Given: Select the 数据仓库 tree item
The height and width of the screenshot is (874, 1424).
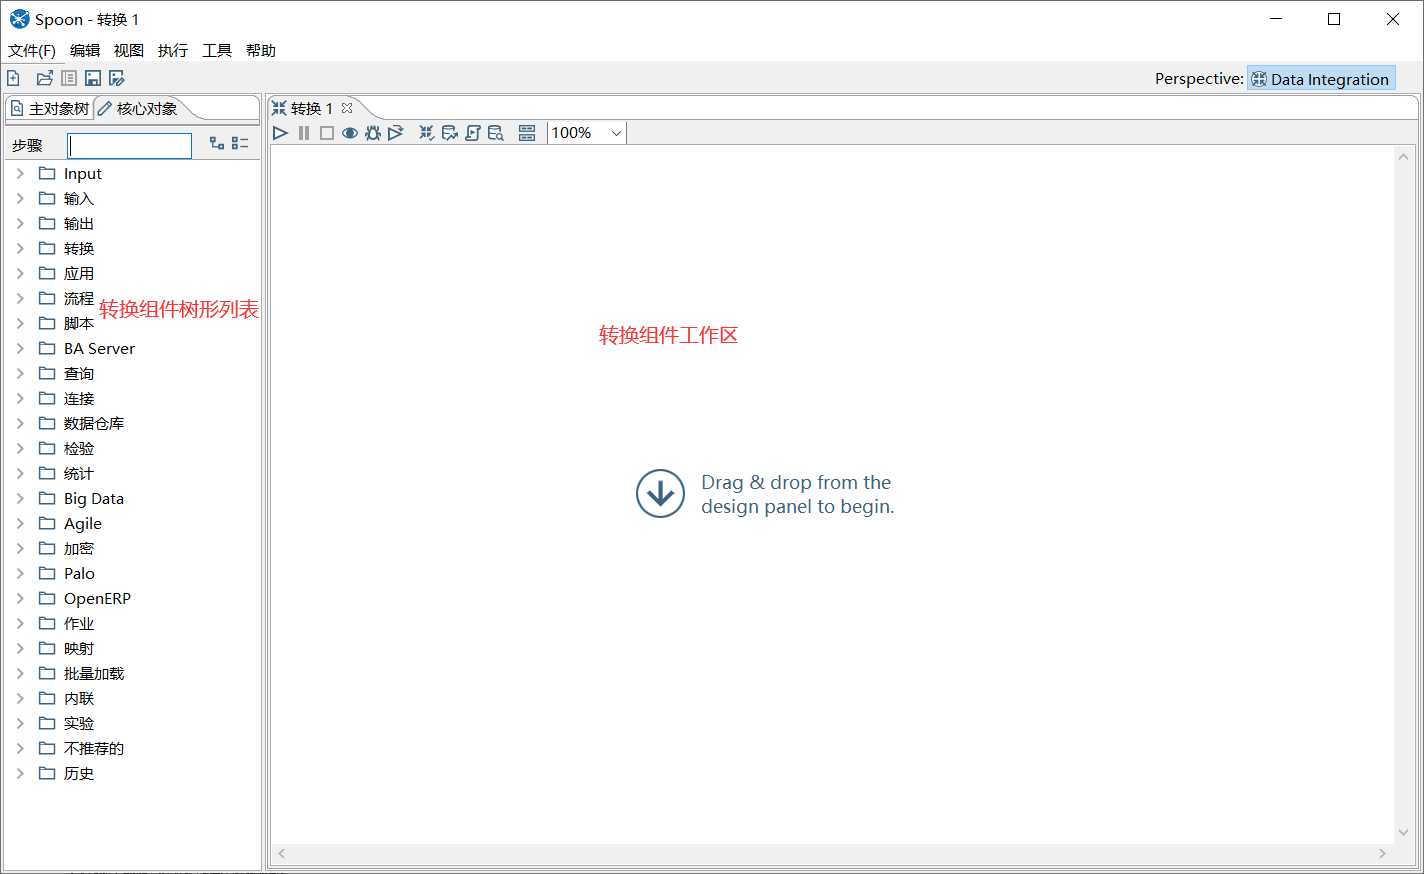Looking at the screenshot, I should (x=94, y=423).
